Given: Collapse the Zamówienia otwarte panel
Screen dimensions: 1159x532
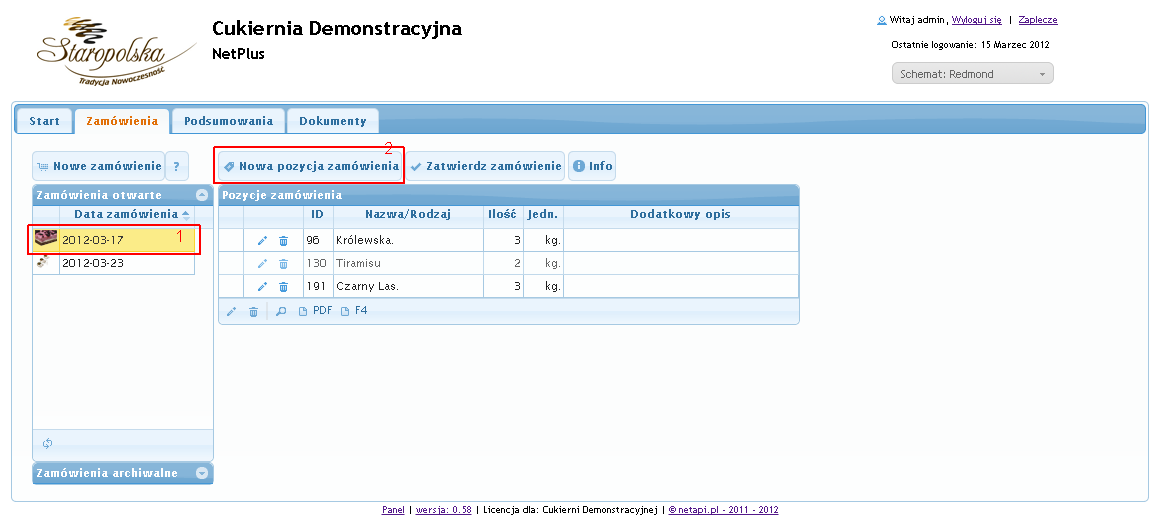Looking at the screenshot, I should click(x=202, y=195).
